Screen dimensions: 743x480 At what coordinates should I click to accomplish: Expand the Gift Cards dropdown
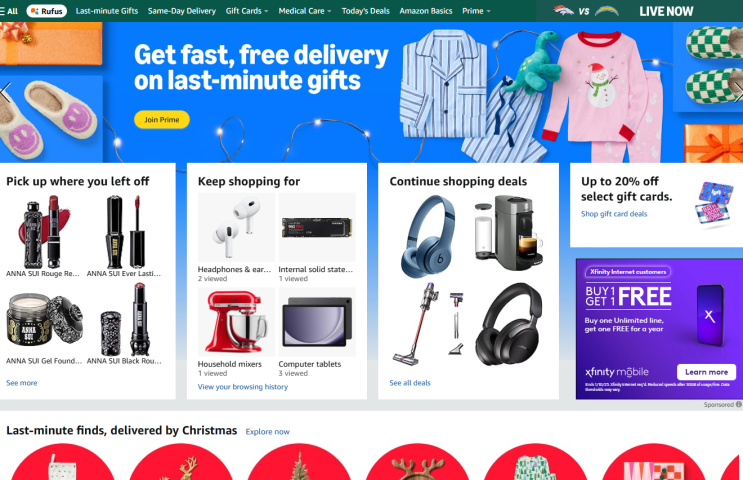[246, 11]
